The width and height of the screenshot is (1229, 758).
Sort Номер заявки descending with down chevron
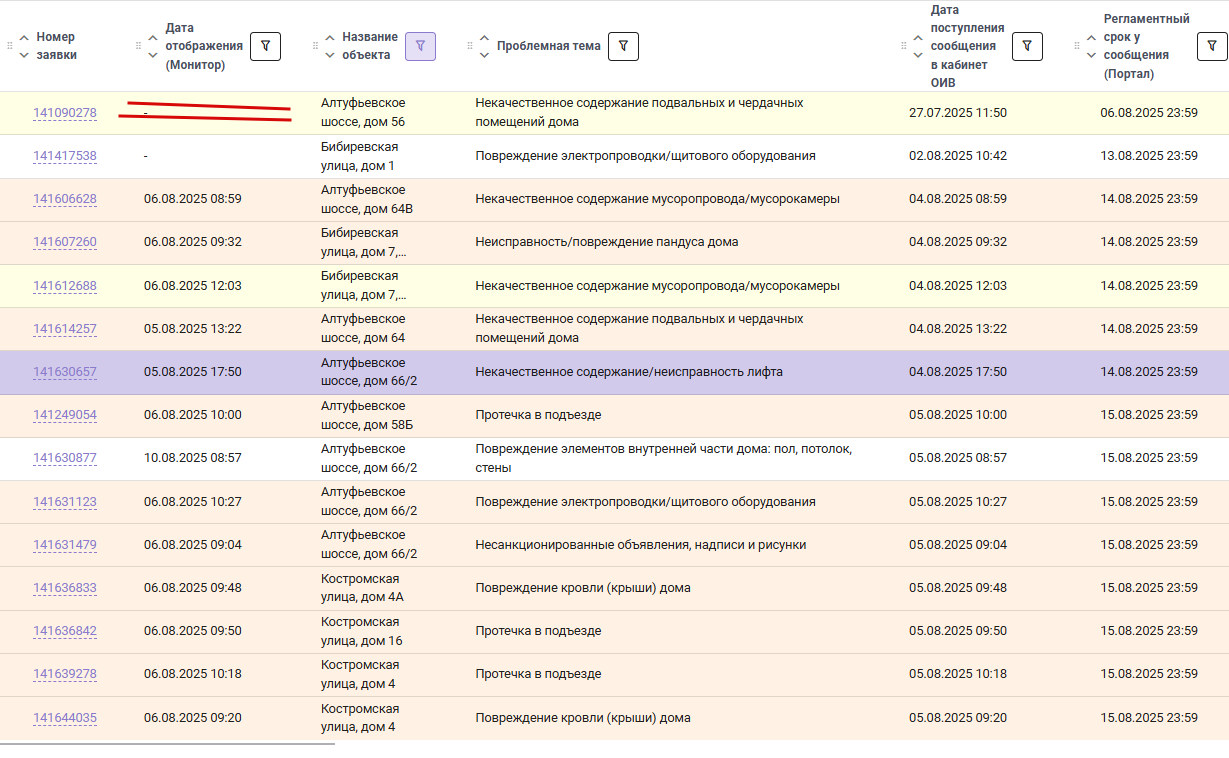click(x=25, y=54)
